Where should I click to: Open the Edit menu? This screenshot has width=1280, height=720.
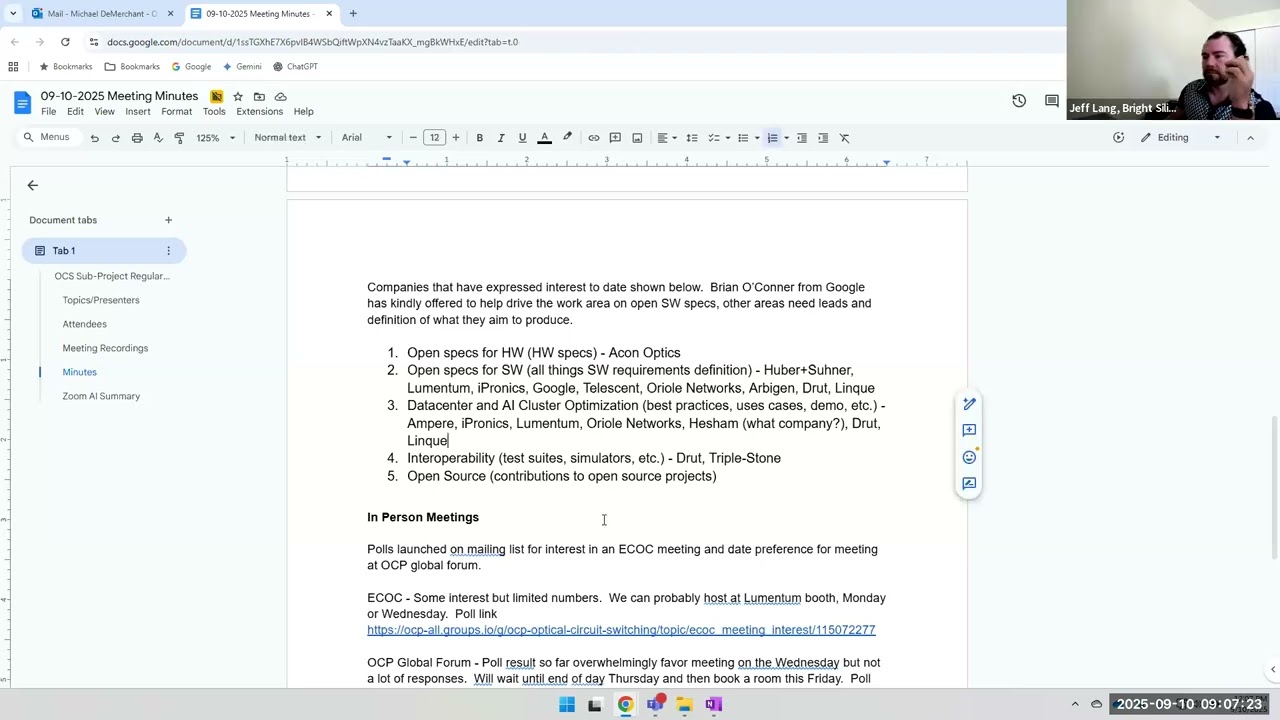pyautogui.click(x=75, y=111)
